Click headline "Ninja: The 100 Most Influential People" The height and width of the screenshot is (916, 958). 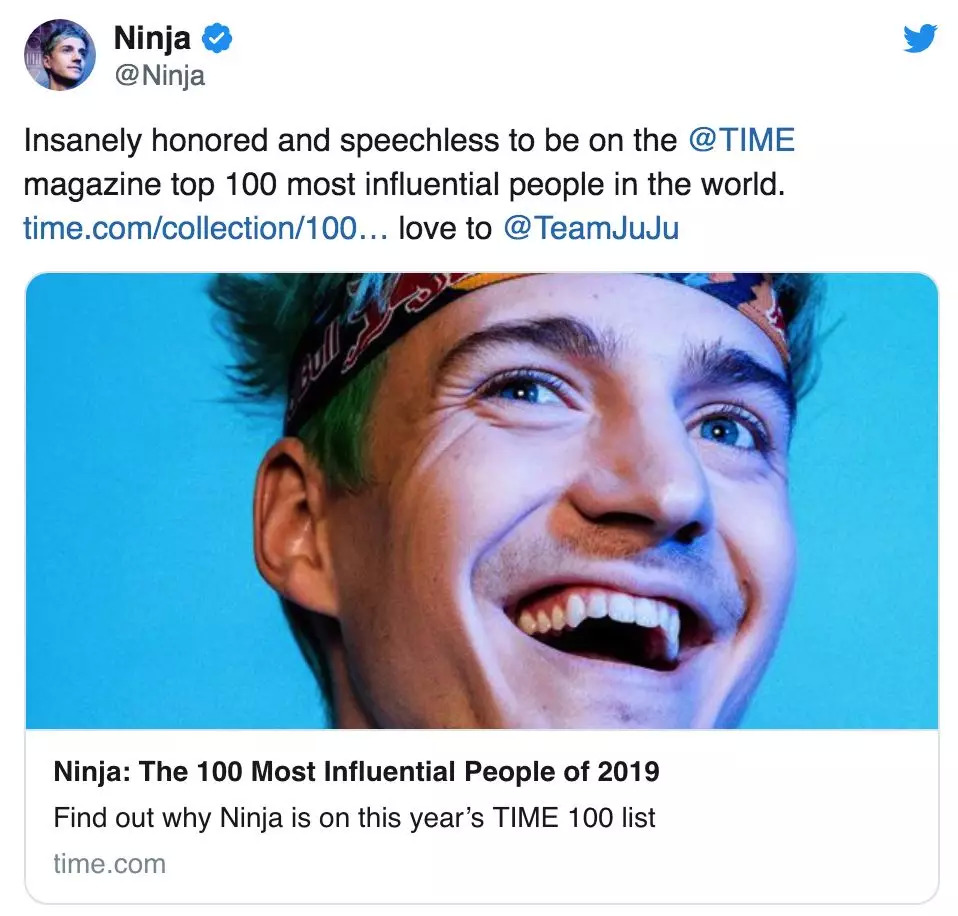(x=356, y=771)
